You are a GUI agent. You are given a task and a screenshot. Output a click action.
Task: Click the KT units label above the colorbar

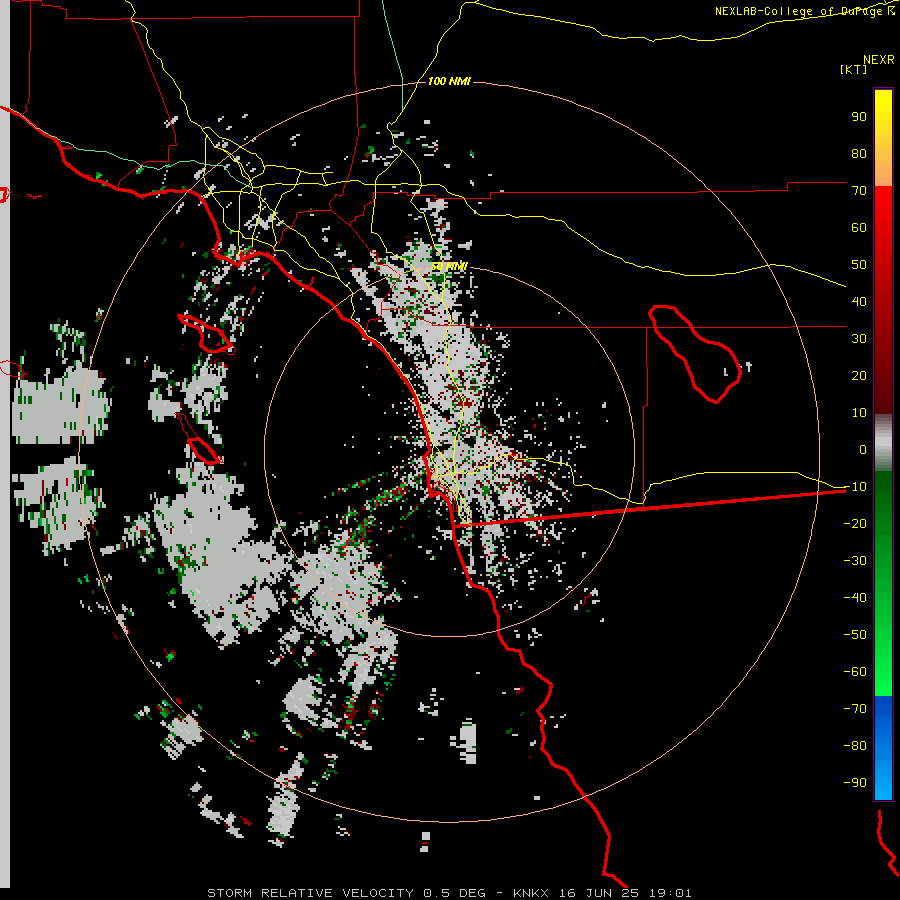click(854, 69)
